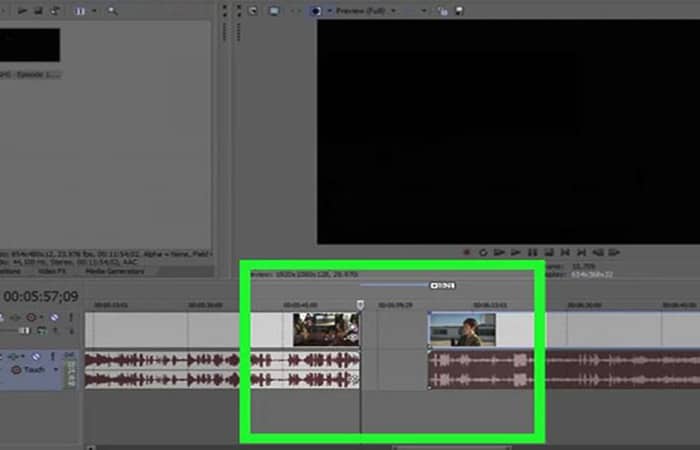The image size is (700, 450).
Task: Adjust the video track level slider
Action: 24,330
